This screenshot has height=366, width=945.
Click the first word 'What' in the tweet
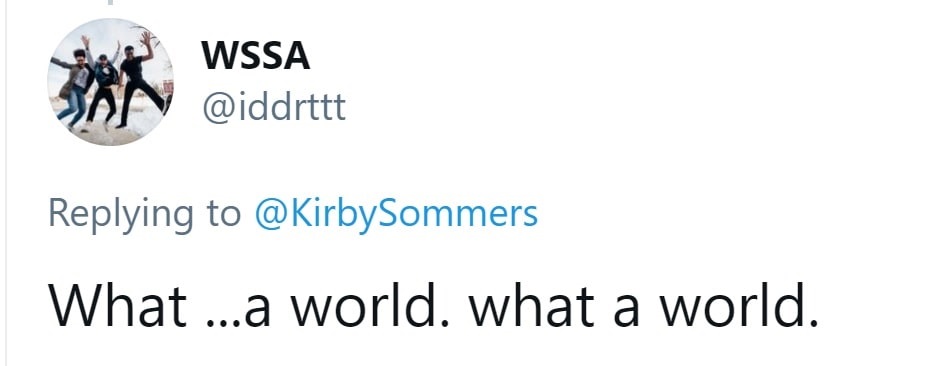click(118, 304)
